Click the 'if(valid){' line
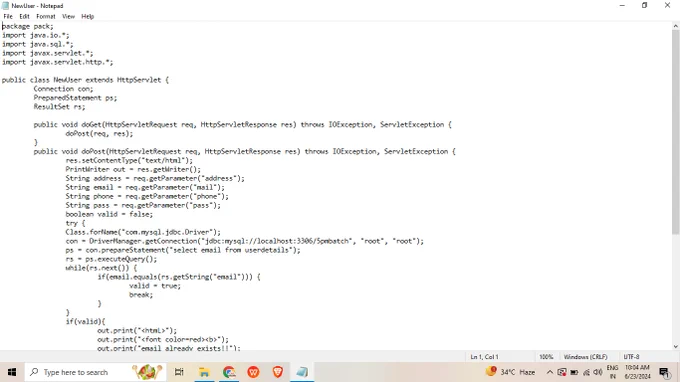Screen dimensions: 680x382 pos(85,322)
